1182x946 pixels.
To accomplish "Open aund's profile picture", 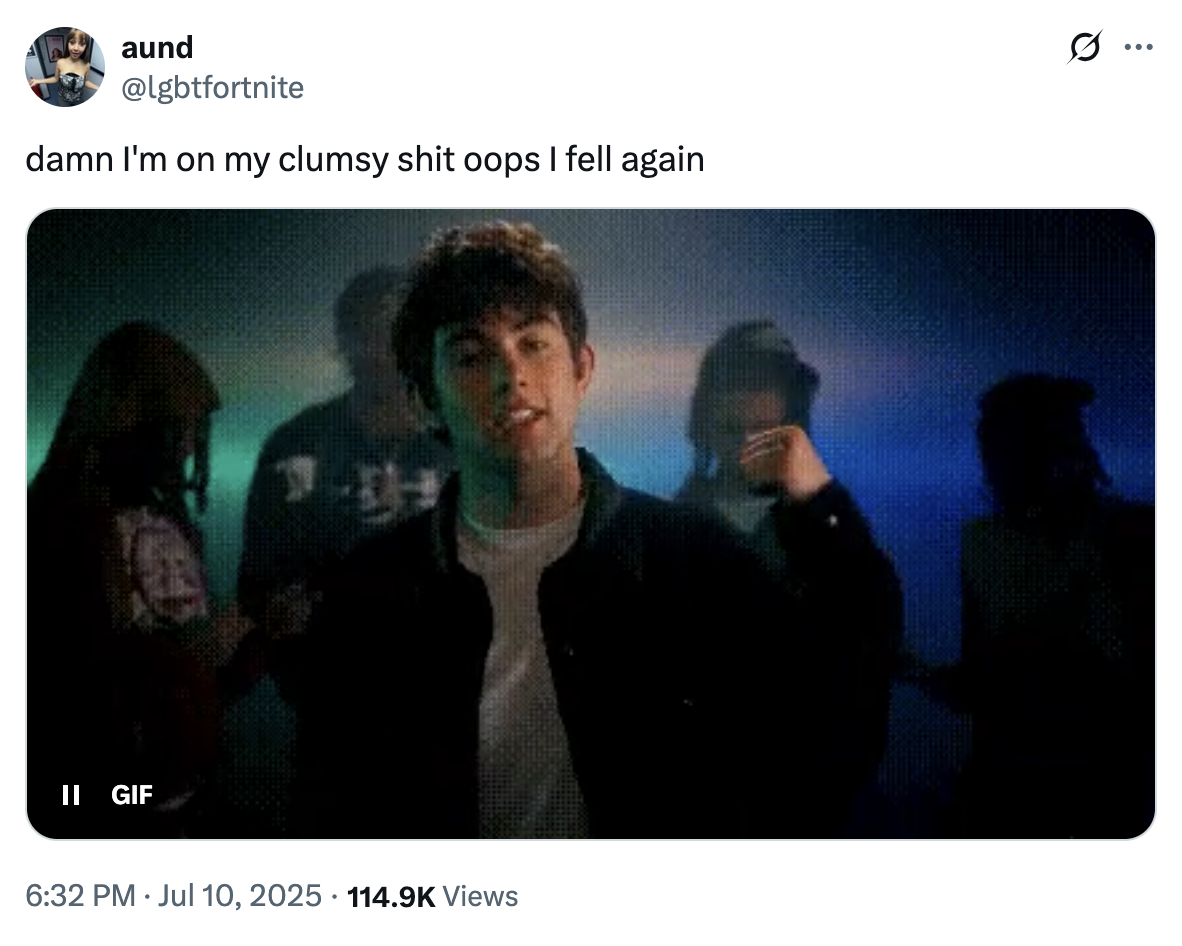I will [x=65, y=67].
